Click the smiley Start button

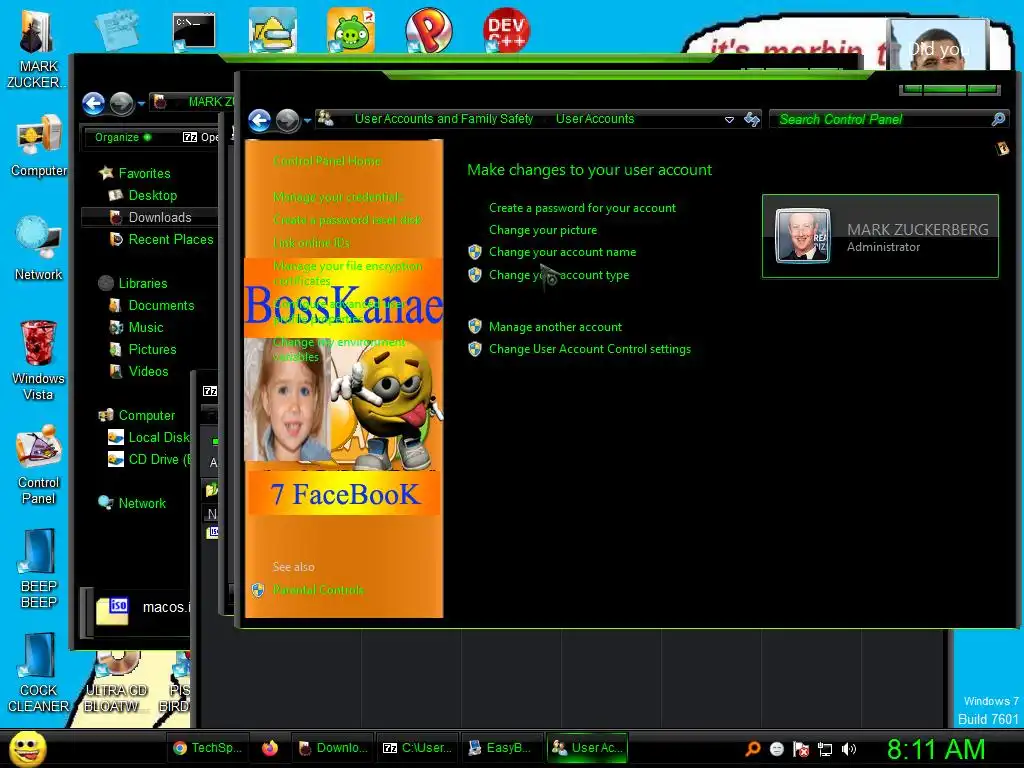click(27, 748)
